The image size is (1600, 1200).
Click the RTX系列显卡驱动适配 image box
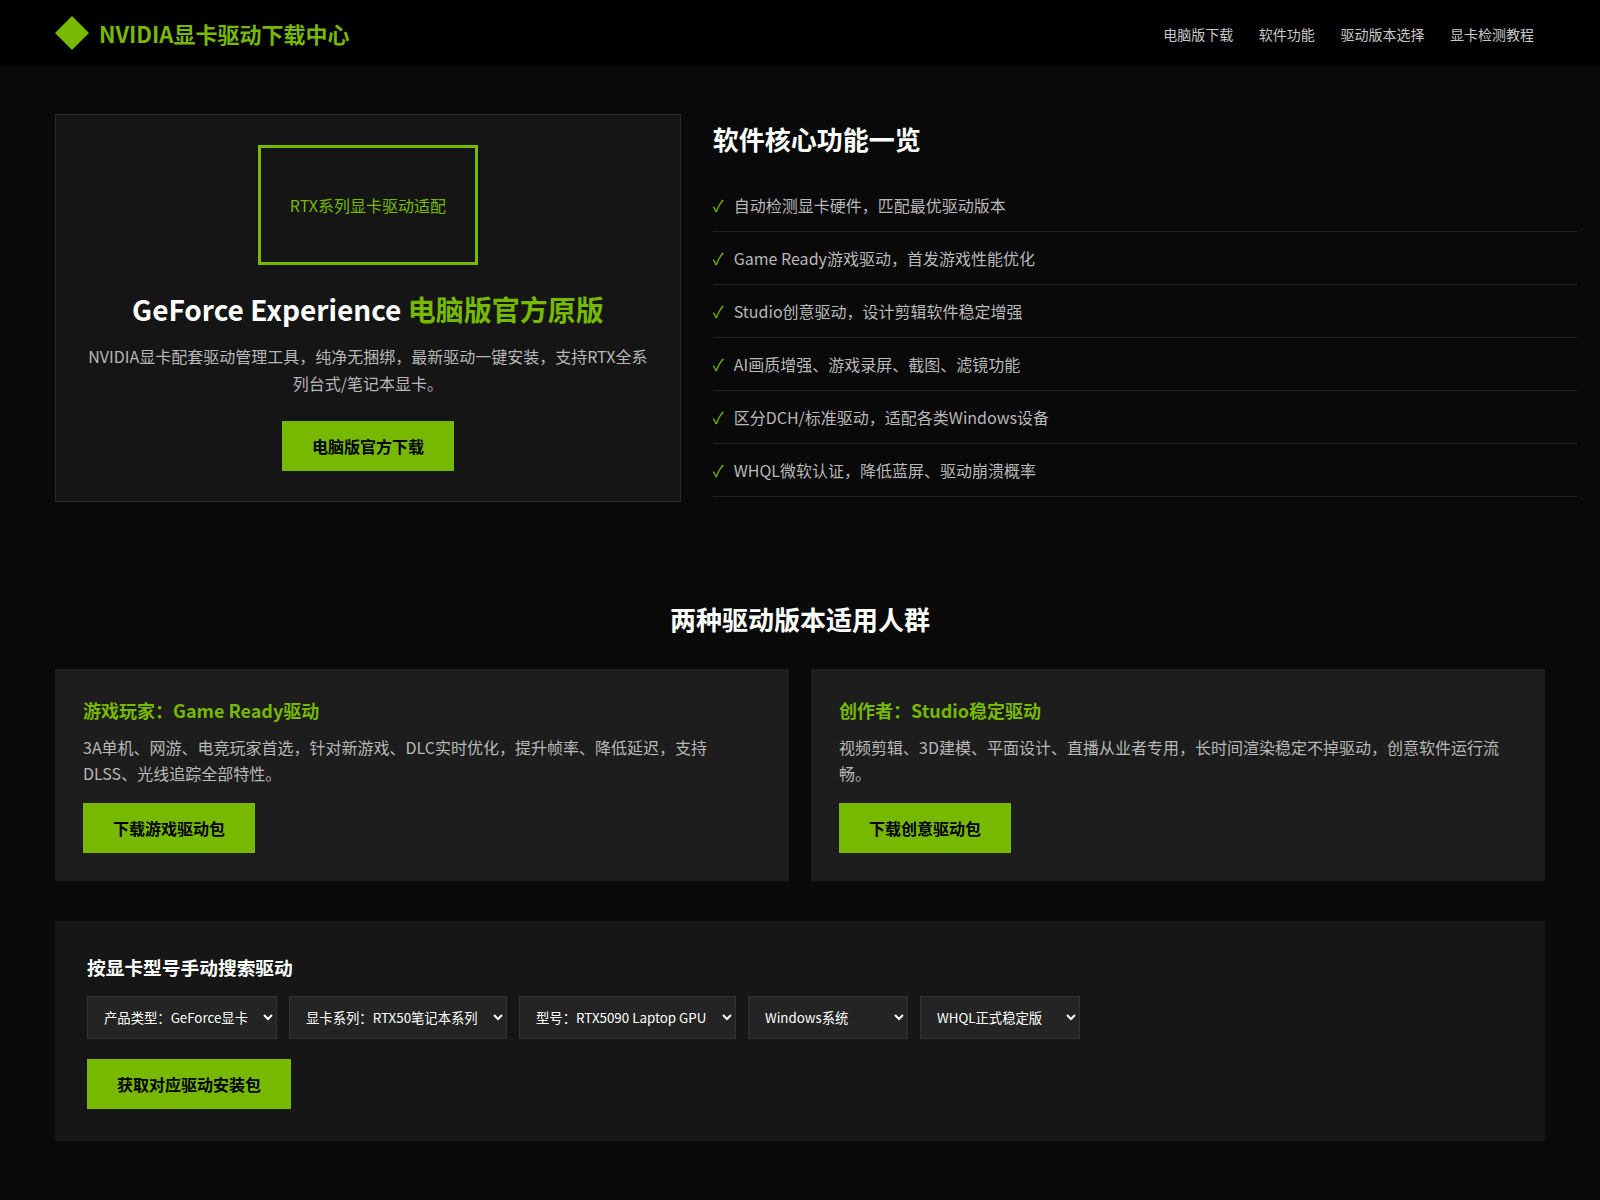pyautogui.click(x=368, y=205)
